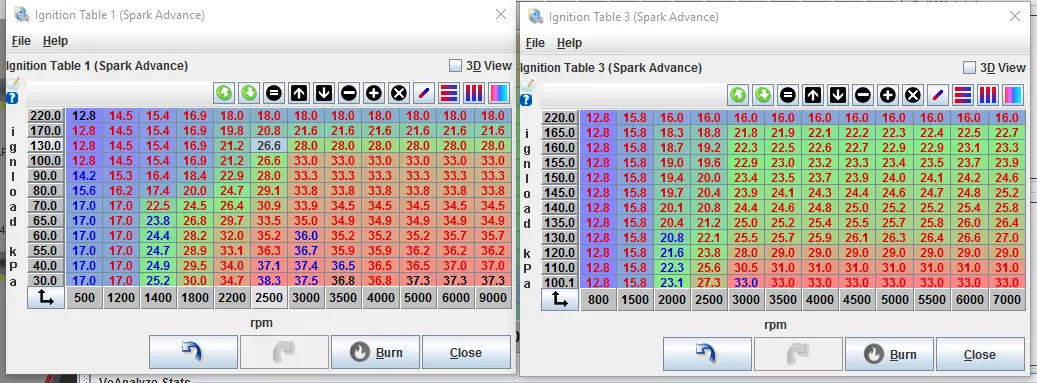Click Burn button in Ignition Table 3
This screenshot has width=1037, height=383.
point(890,354)
